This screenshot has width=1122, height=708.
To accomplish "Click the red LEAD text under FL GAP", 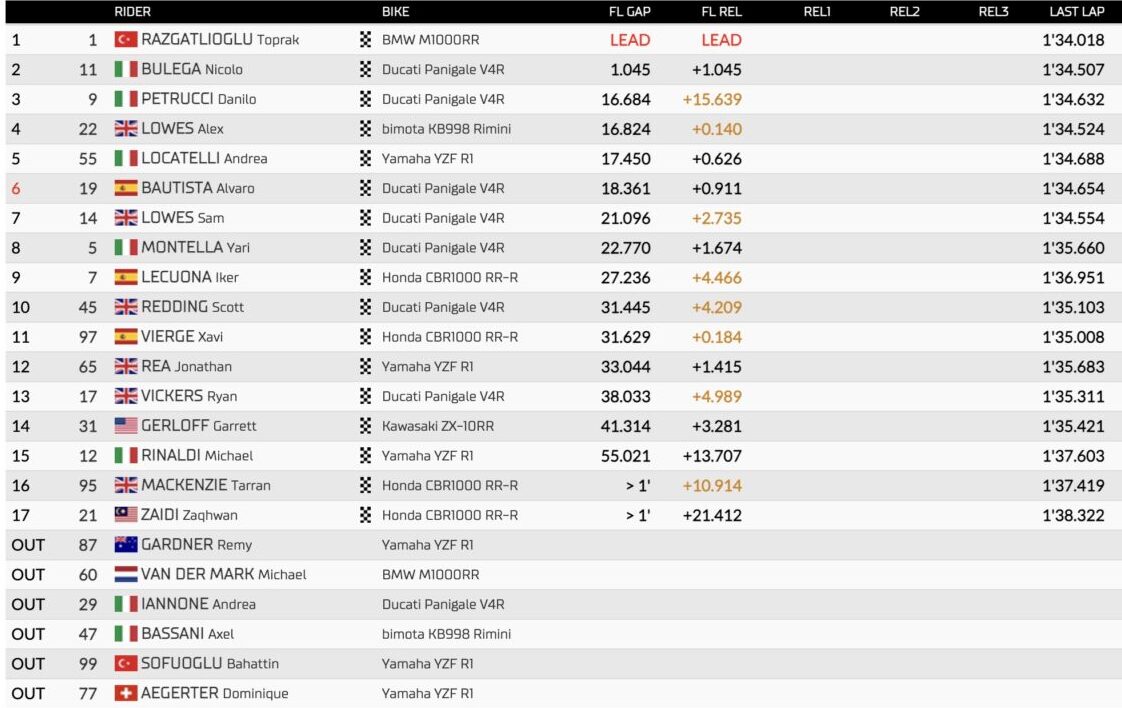I will [x=630, y=40].
